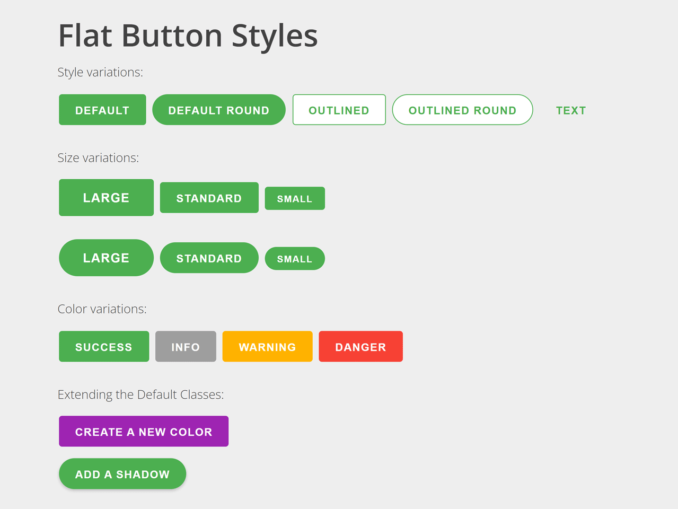Click the Flat Button Styles heading
This screenshot has height=509, width=678.
[x=188, y=35]
